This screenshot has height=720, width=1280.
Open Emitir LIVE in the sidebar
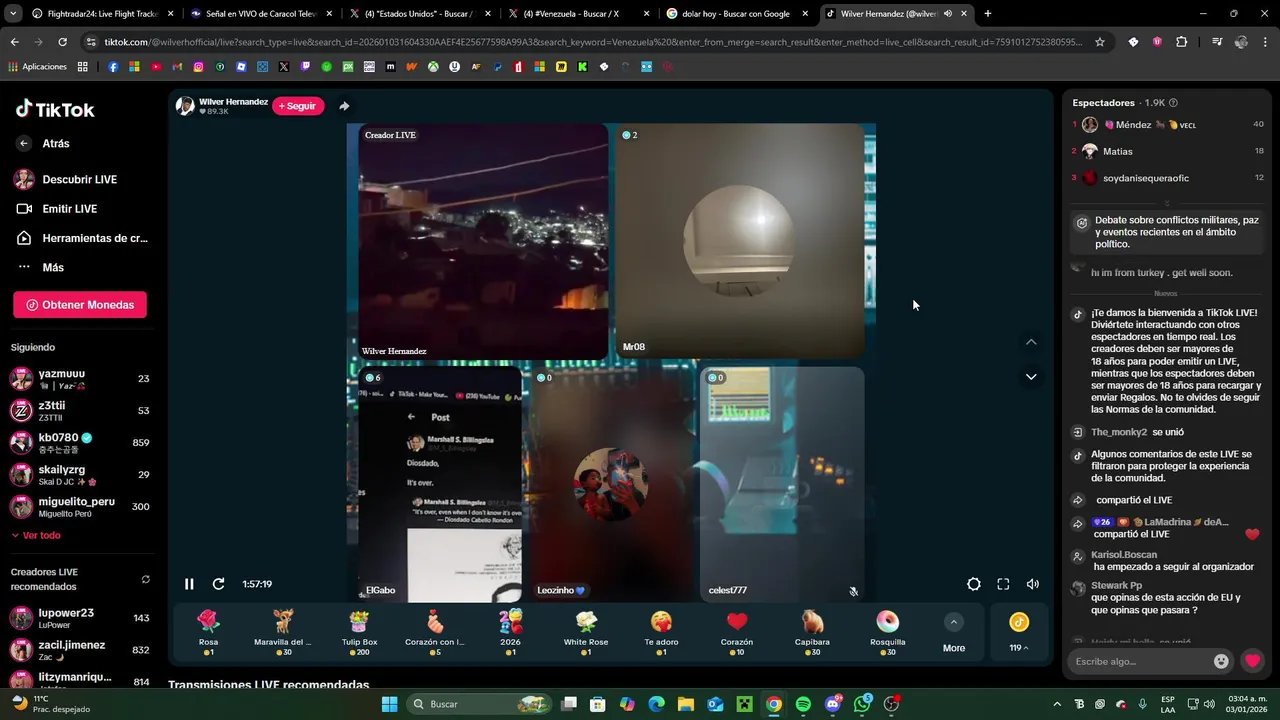57,209
